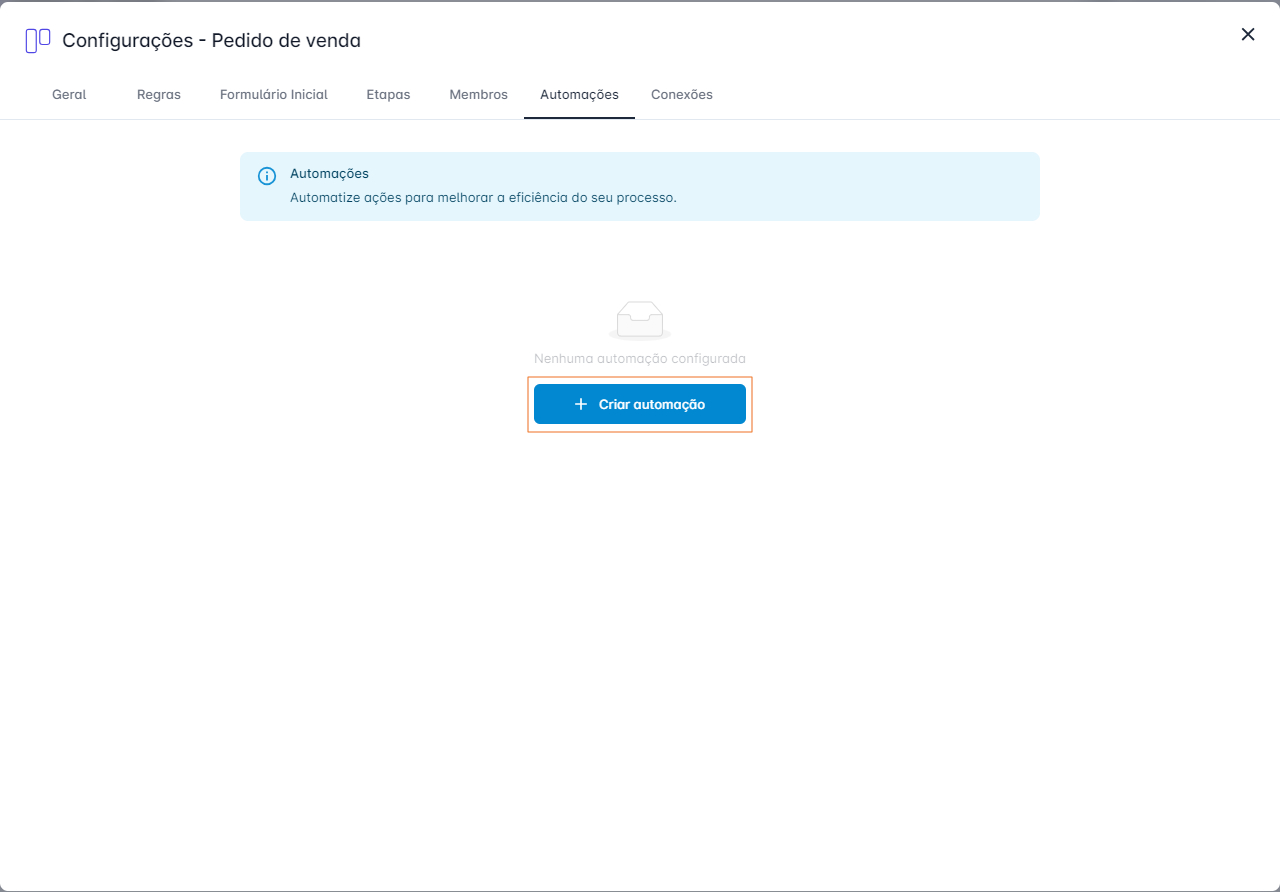
Task: Open the Formulário Inicial tab
Action: [274, 95]
